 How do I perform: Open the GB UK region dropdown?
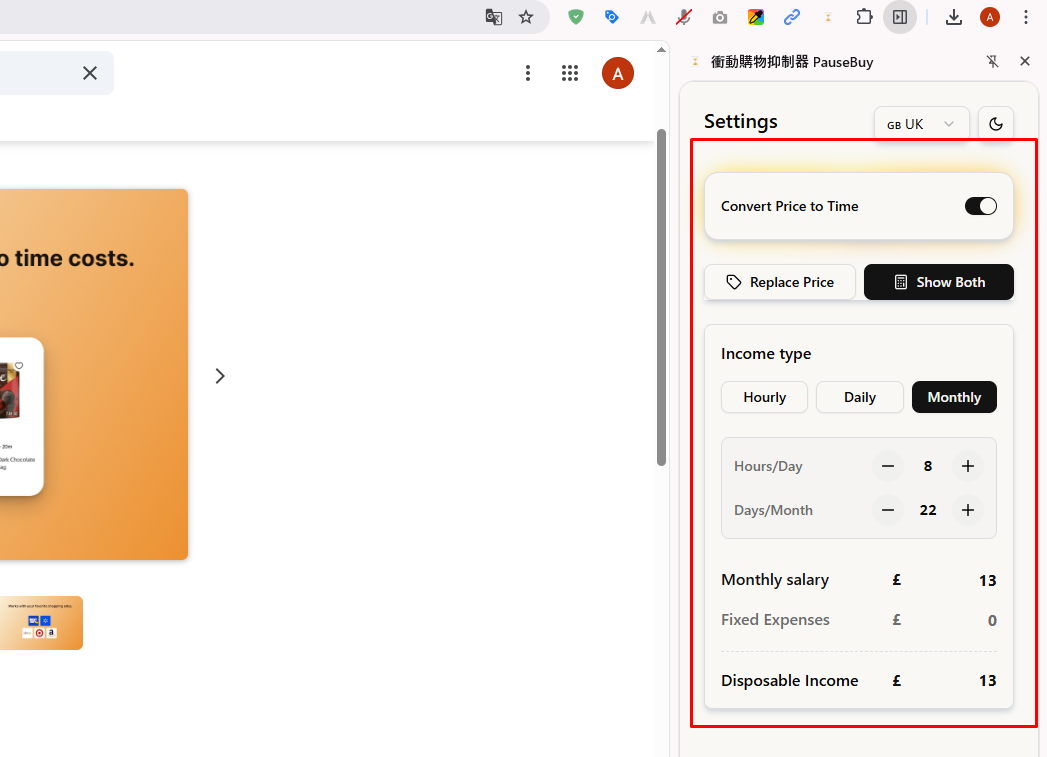[x=921, y=123]
